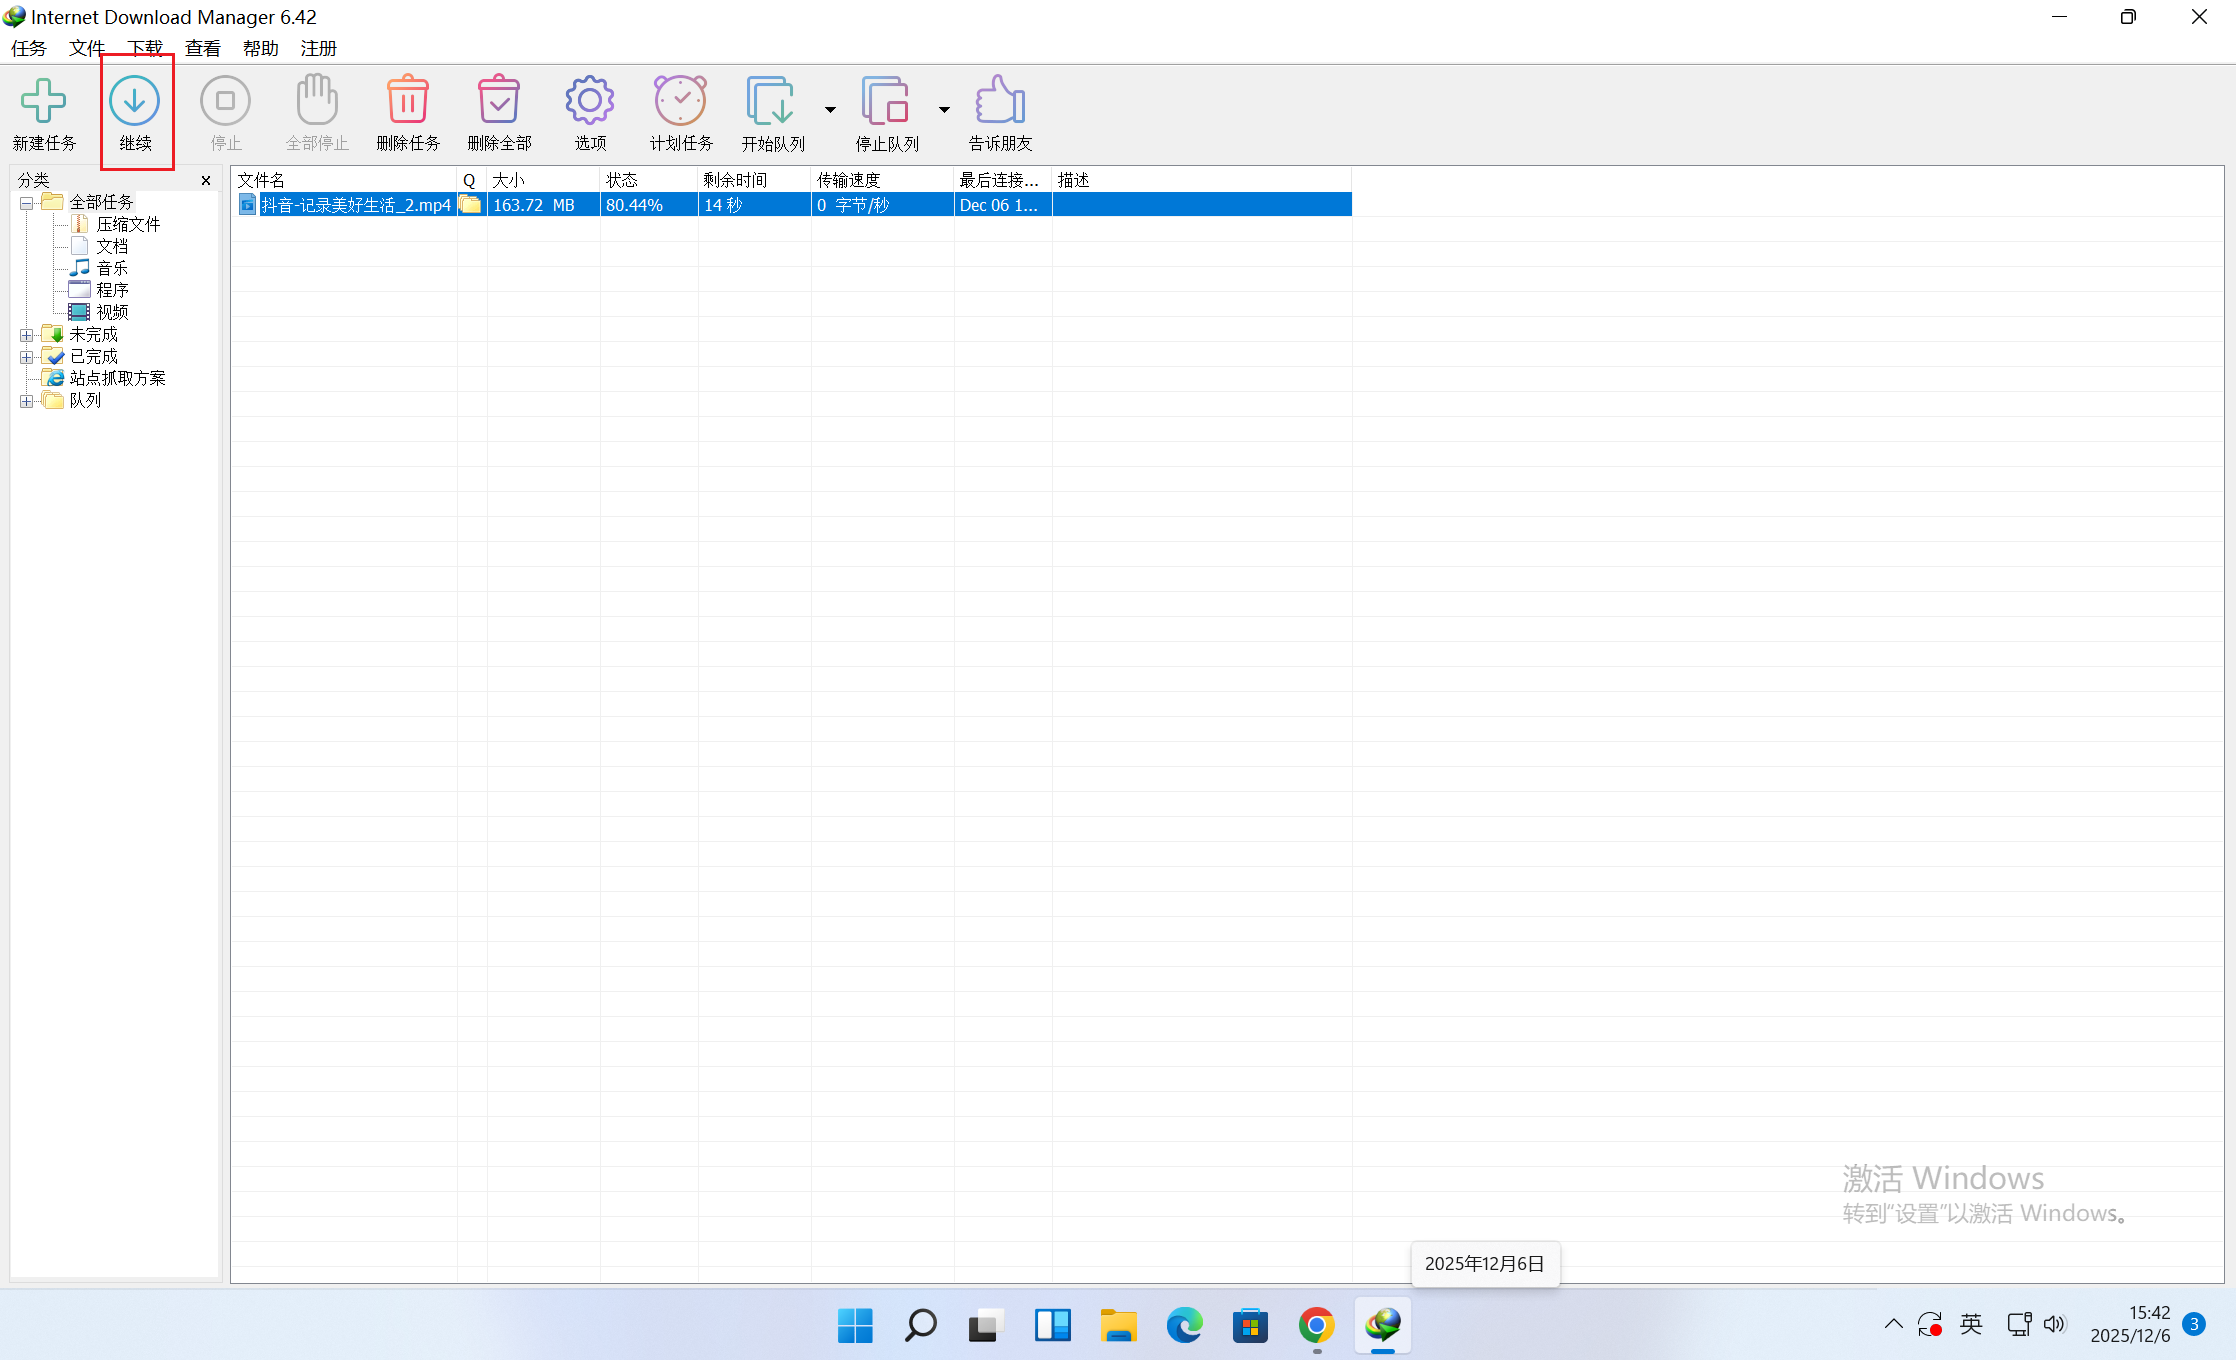Open the 下载 menu
The height and width of the screenshot is (1360, 2236).
145,48
